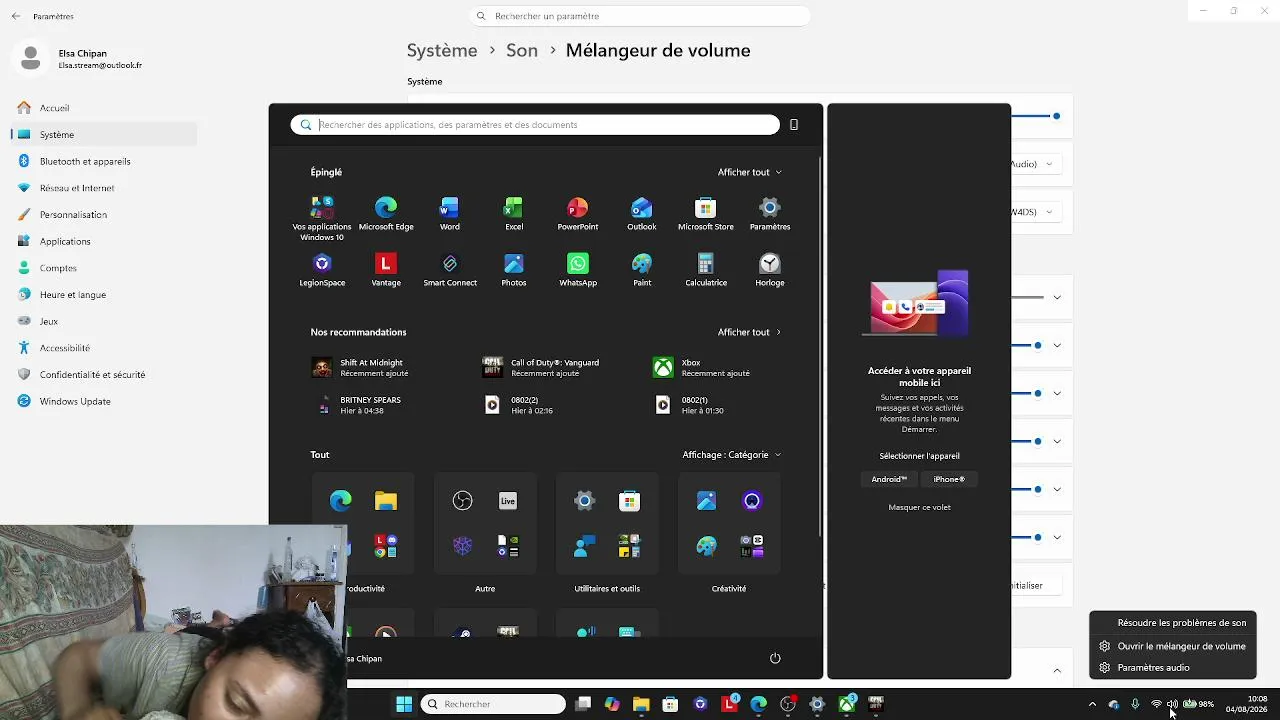Screen dimensions: 1280x720
Task: Open the Horloge clock app
Action: tap(770, 270)
